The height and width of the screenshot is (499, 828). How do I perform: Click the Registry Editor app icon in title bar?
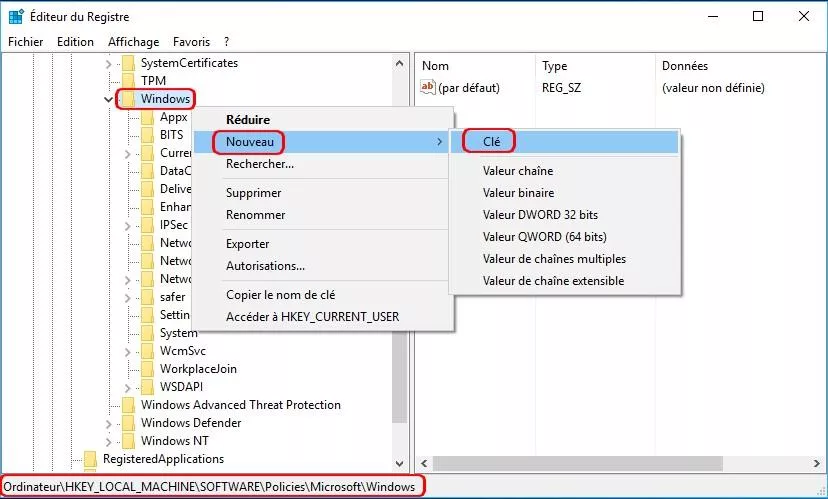[16, 16]
